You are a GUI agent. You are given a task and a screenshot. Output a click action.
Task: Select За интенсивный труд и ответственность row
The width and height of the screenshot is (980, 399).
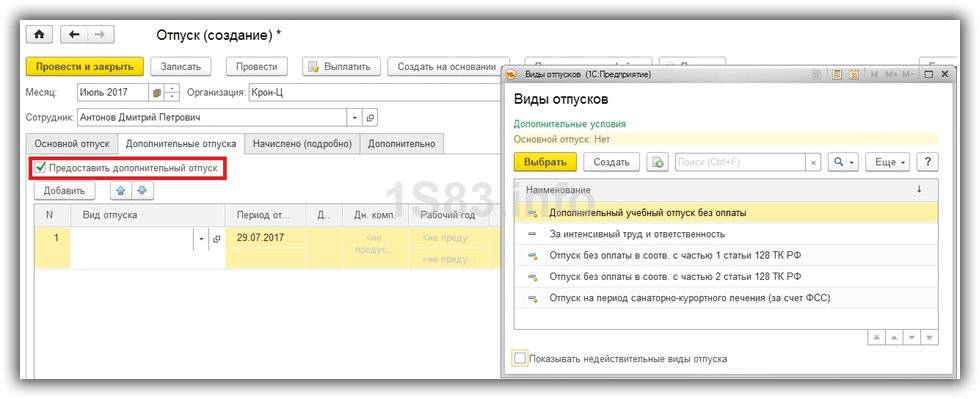[x=726, y=234]
